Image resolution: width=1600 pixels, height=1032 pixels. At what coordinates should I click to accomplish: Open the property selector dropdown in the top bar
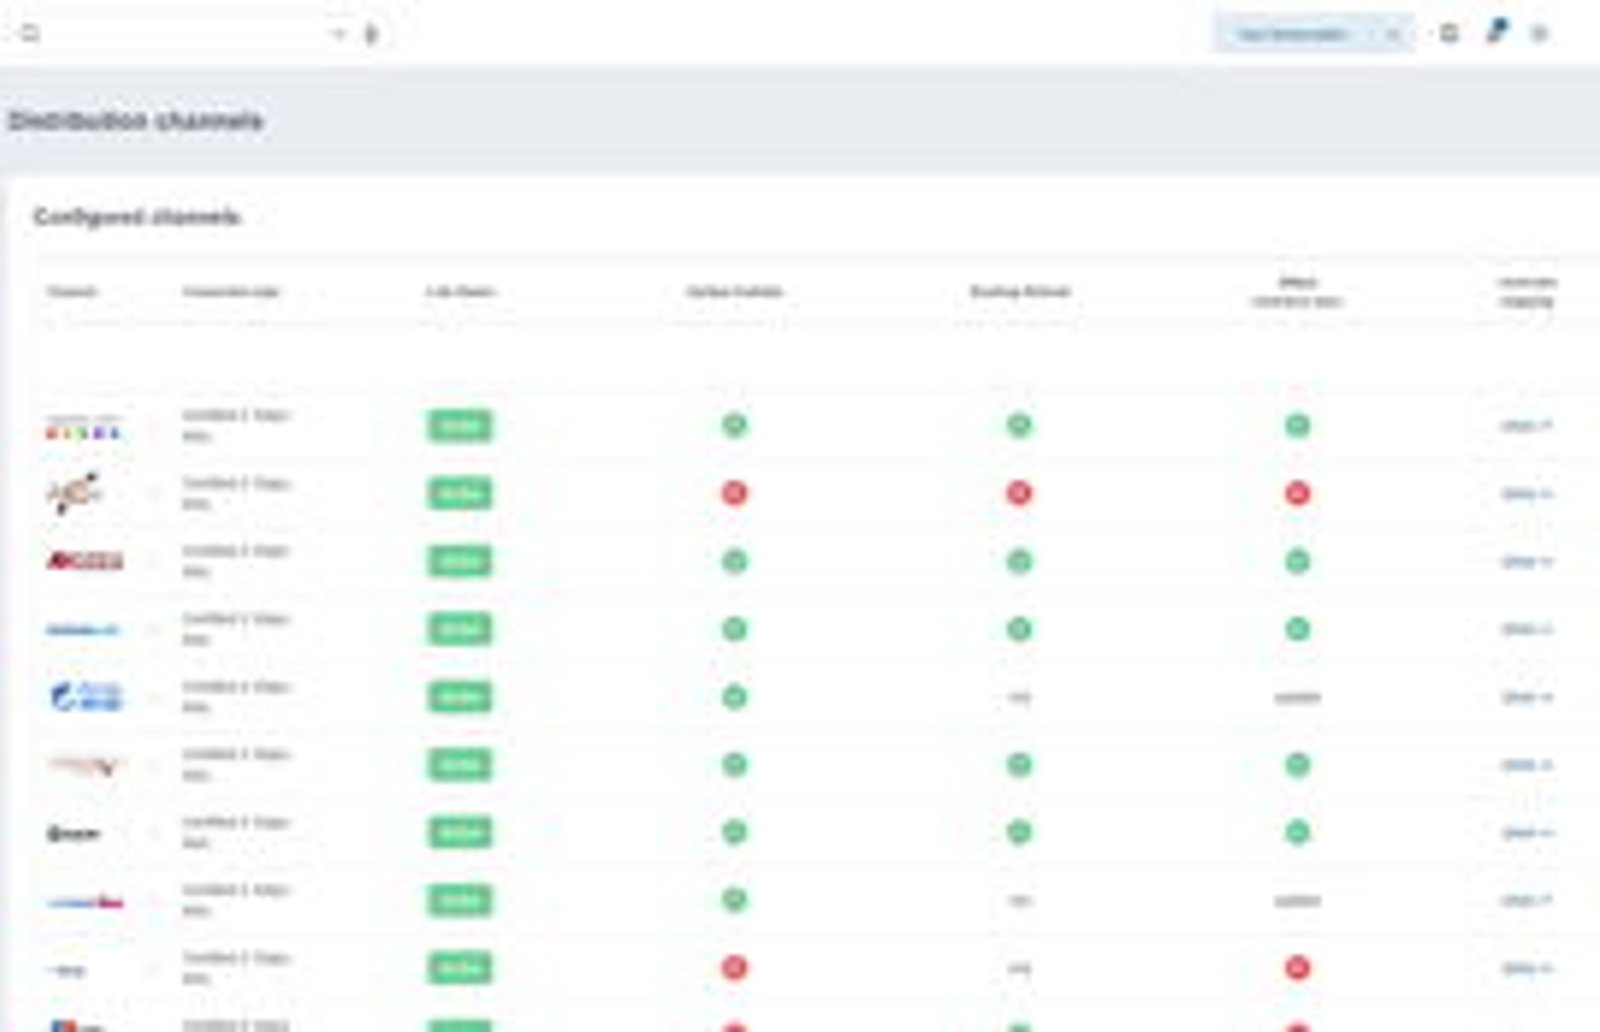pyautogui.click(x=1313, y=34)
